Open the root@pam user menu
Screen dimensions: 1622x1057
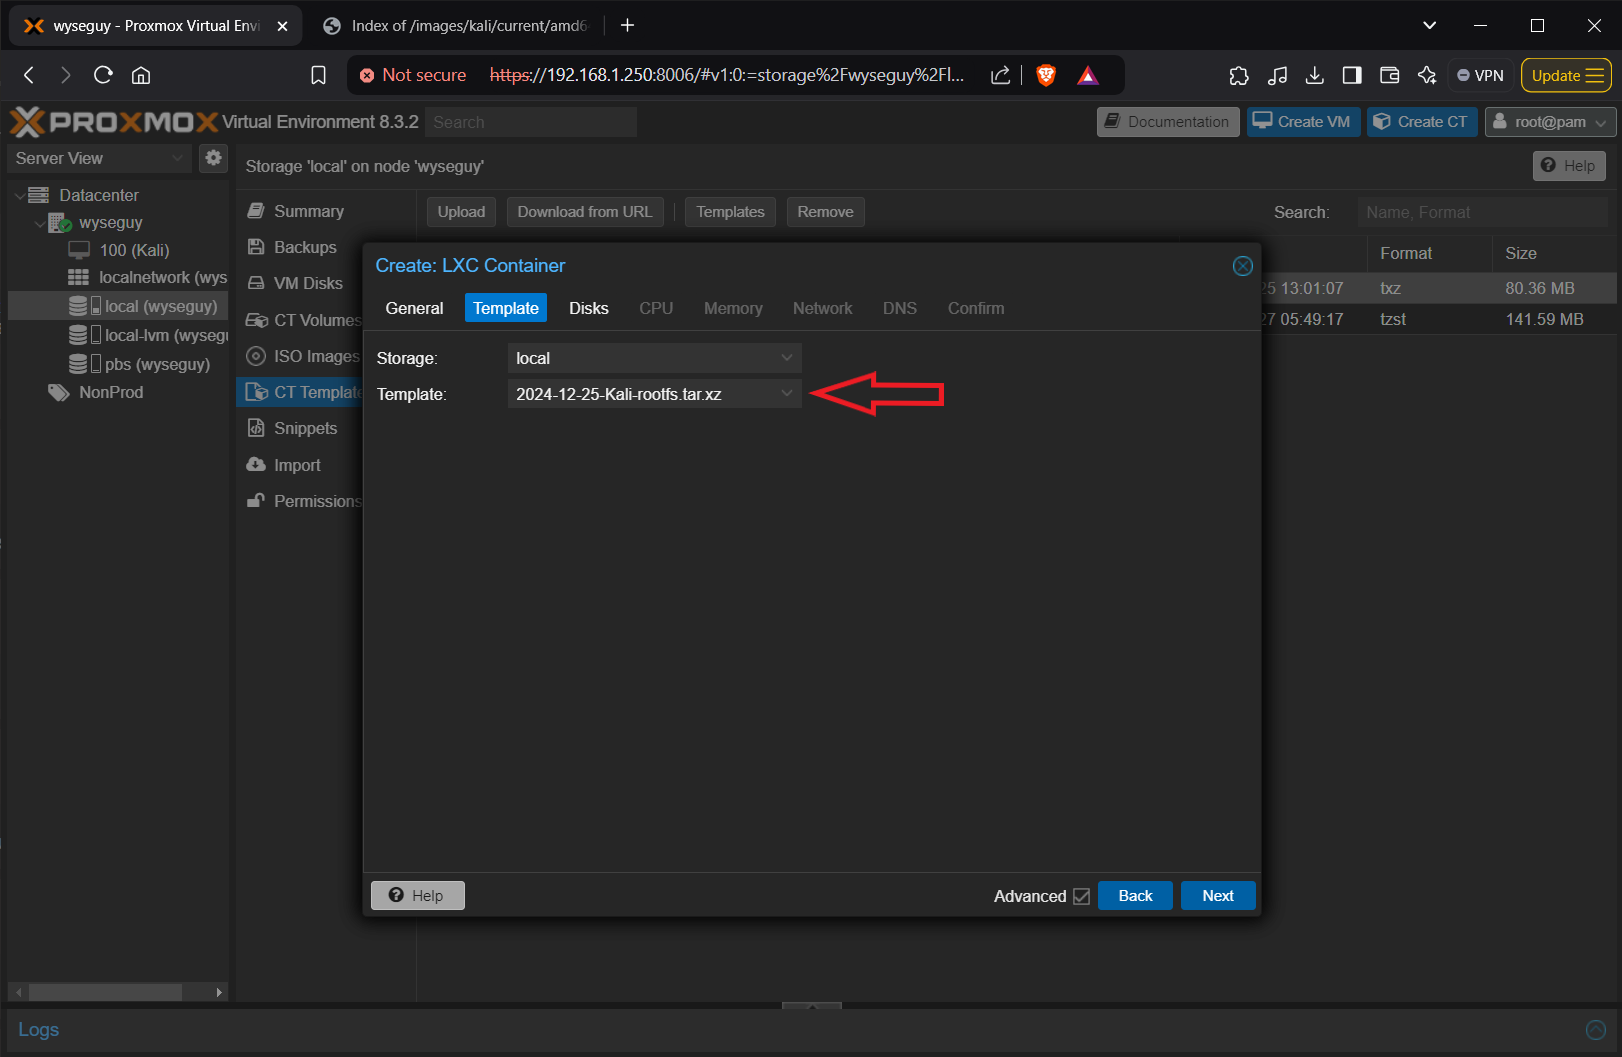[x=1550, y=122]
